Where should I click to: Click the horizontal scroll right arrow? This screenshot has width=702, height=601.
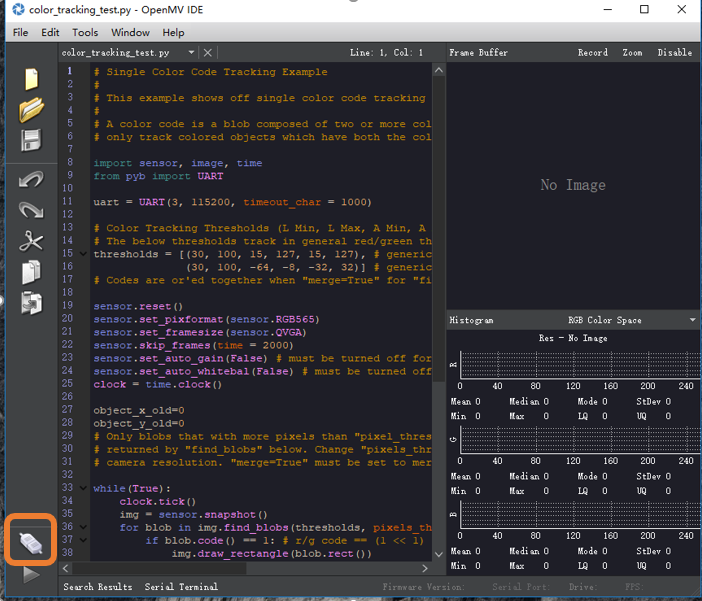point(425,568)
